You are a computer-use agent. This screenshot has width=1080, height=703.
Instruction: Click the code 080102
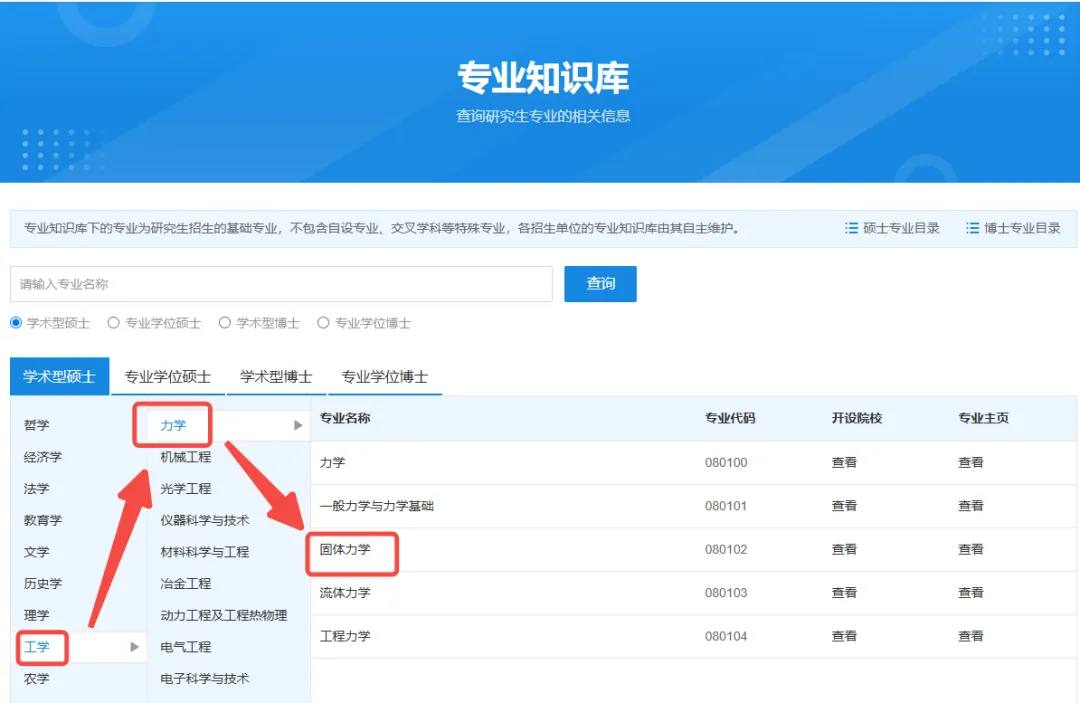point(726,549)
